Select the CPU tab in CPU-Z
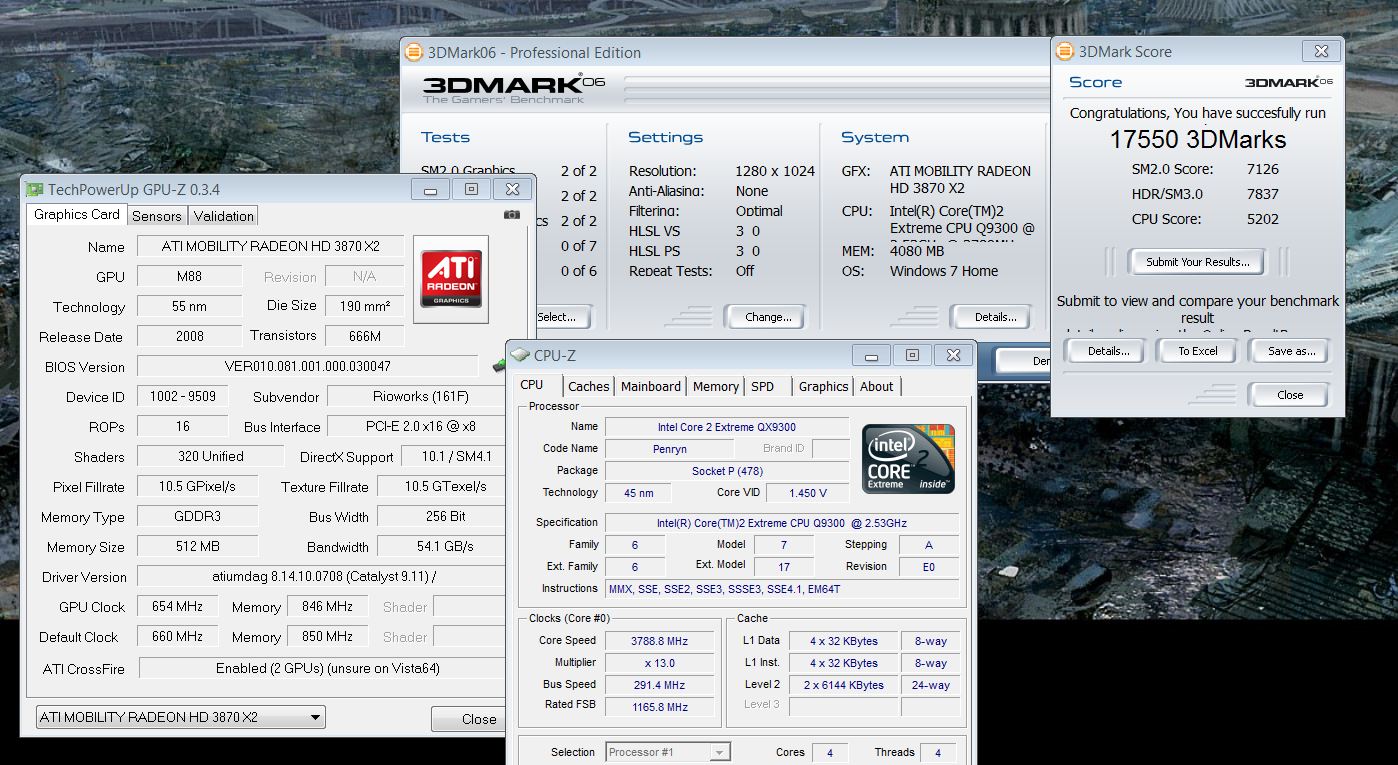 [x=532, y=385]
